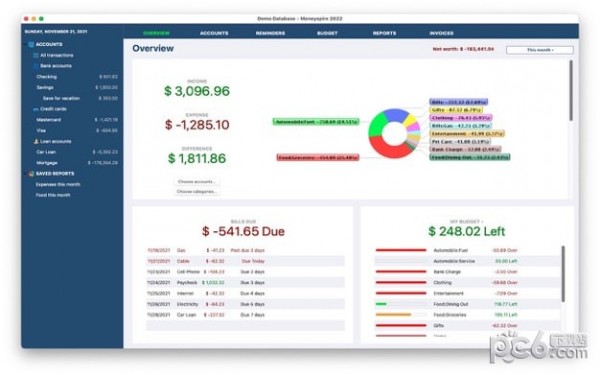Click the Choose categories button
Viewport: 600px width, 375px height.
(x=197, y=191)
